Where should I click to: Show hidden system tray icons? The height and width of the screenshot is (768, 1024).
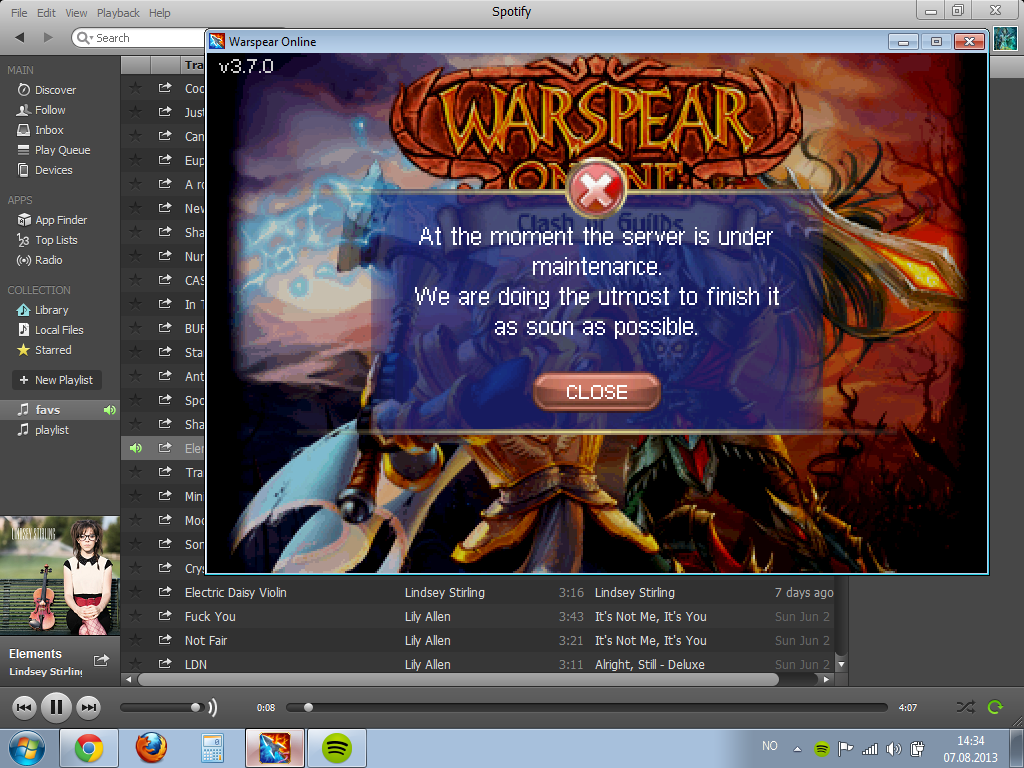point(797,749)
